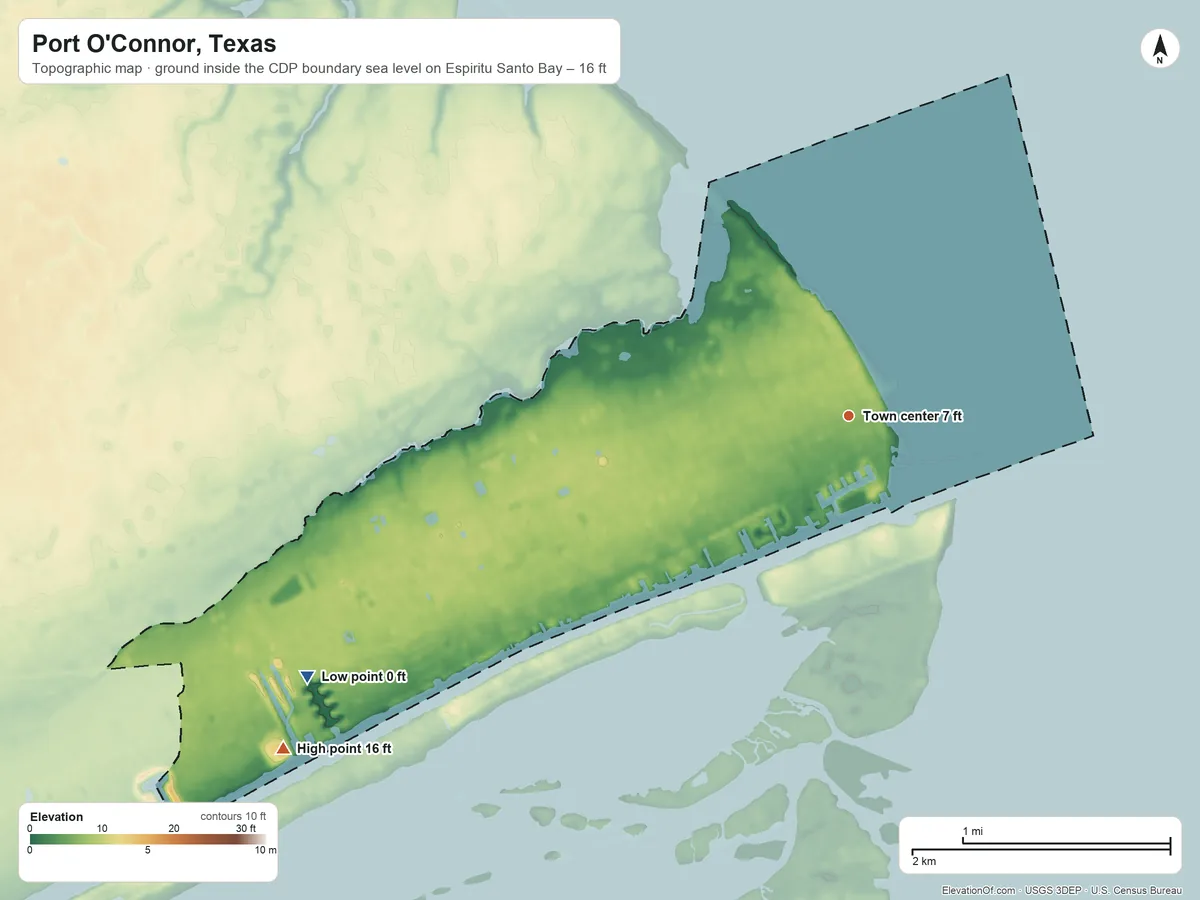Viewport: 1200px width, 900px height.
Task: Click the topographic map subtitle text
Action: pyautogui.click(x=319, y=71)
